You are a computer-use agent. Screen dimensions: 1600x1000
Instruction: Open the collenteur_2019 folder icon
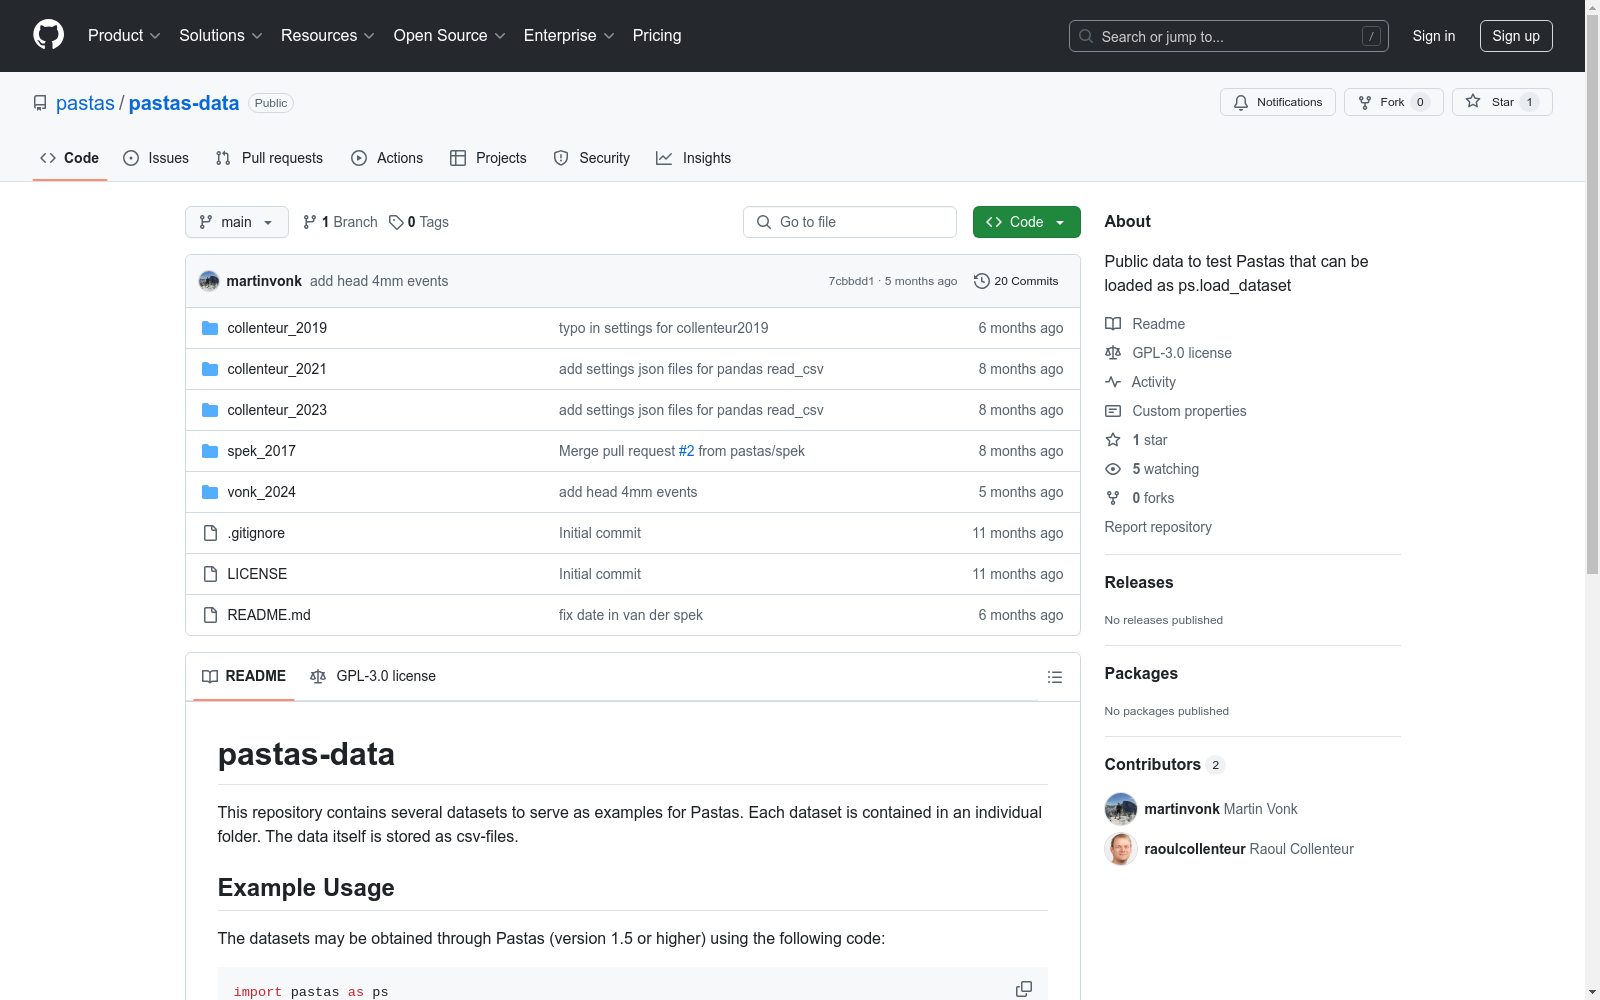click(x=210, y=328)
